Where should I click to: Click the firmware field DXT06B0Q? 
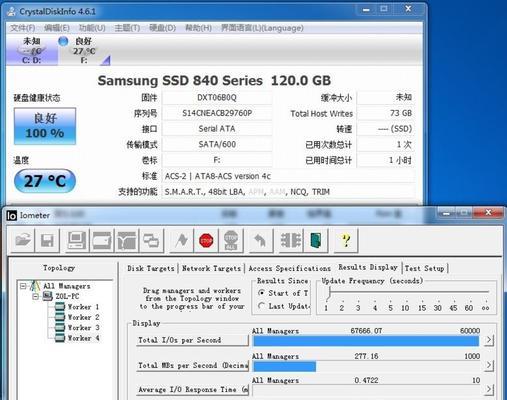(x=217, y=98)
